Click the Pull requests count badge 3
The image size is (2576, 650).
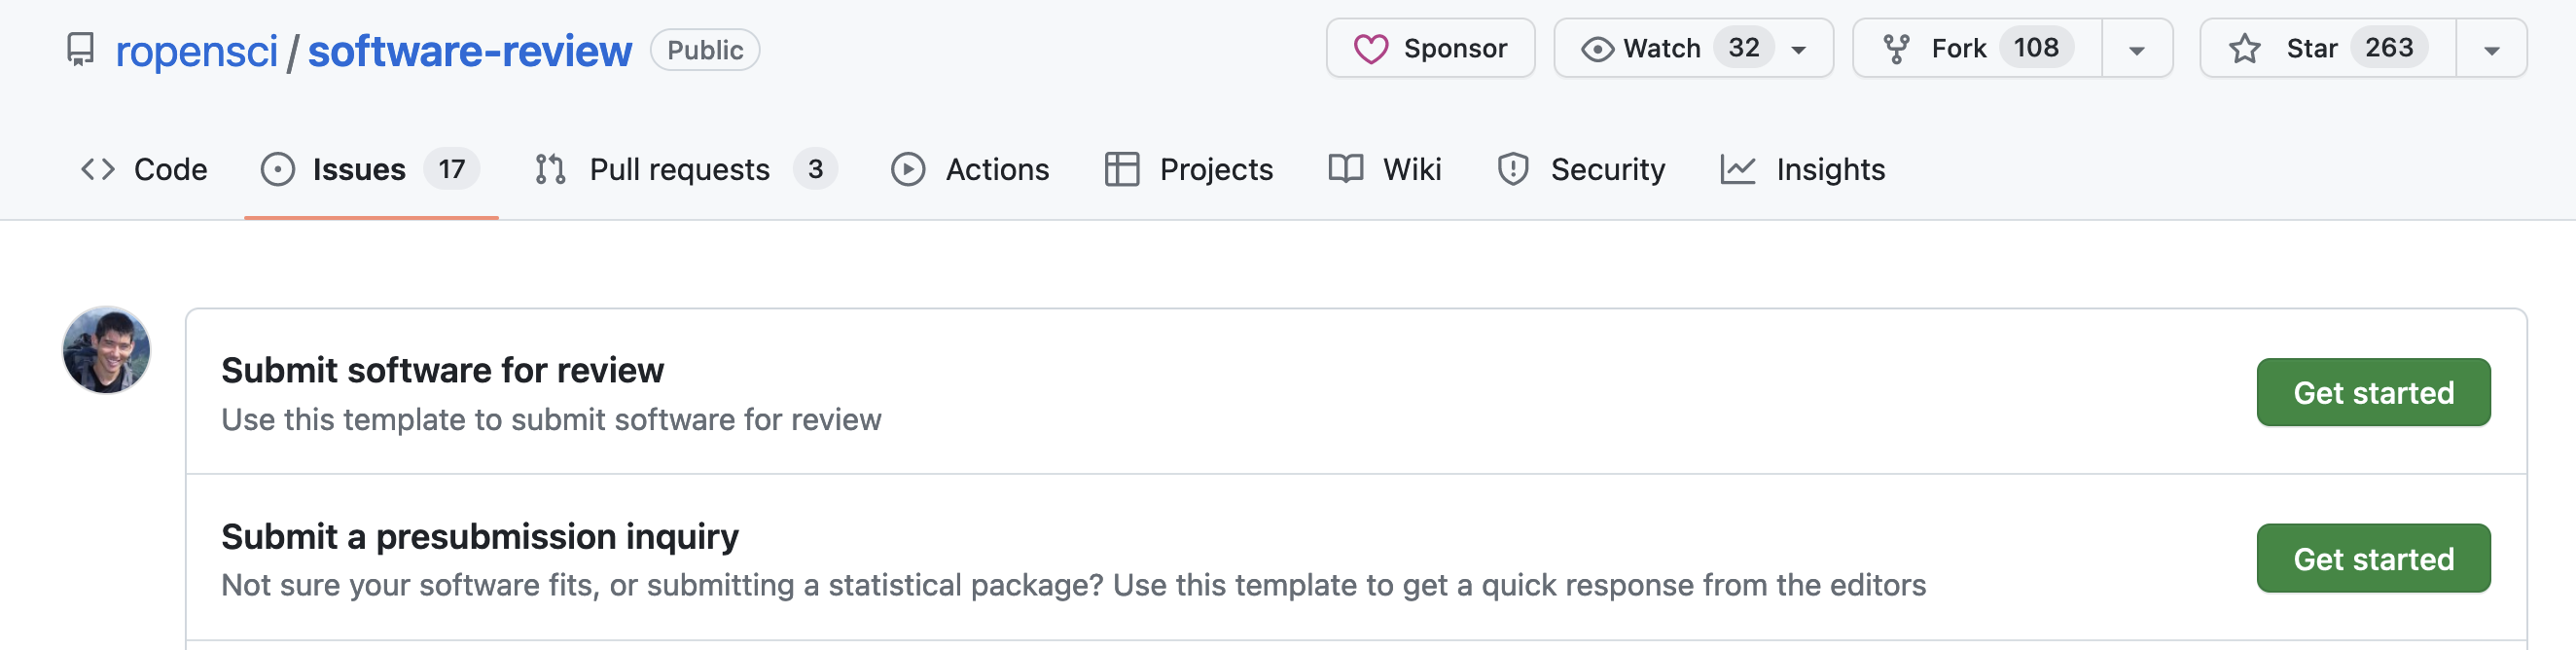815,169
